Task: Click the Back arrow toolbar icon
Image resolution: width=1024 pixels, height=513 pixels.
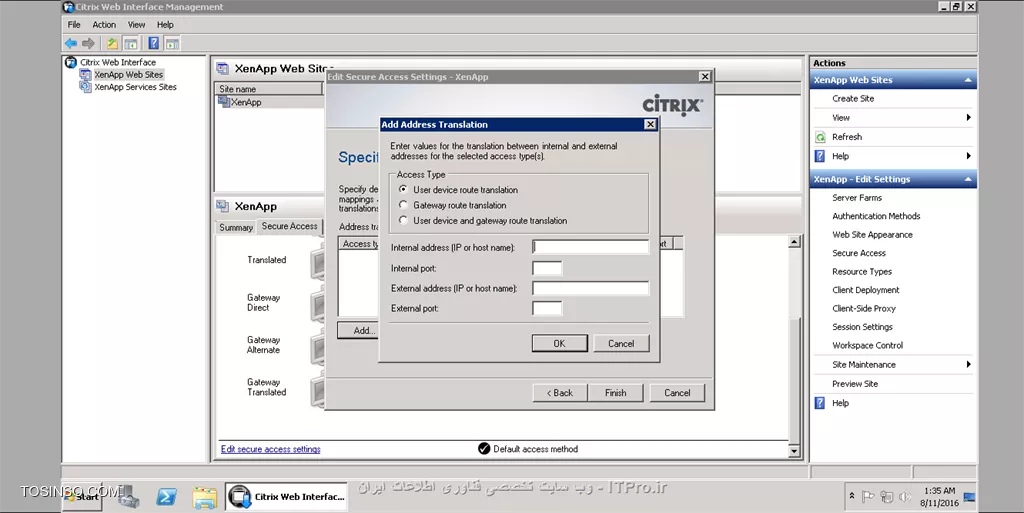Action: point(71,44)
